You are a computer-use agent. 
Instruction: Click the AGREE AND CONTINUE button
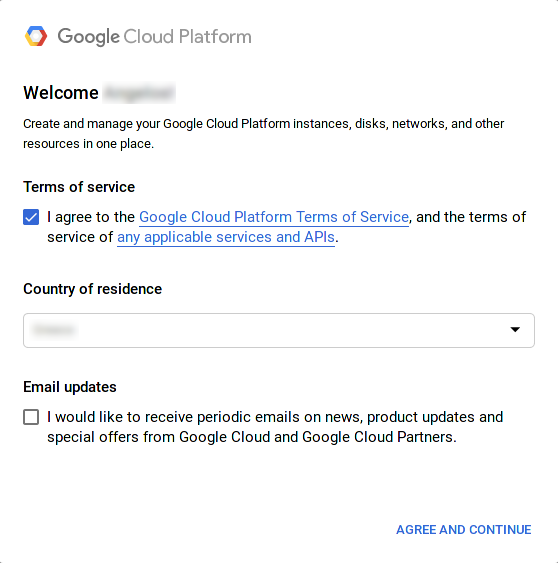coord(464,530)
